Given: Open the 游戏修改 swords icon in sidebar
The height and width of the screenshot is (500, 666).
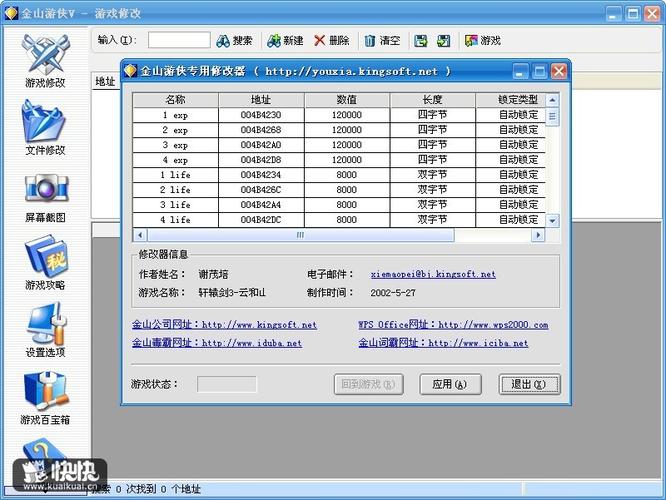Looking at the screenshot, I should pyautogui.click(x=45, y=53).
